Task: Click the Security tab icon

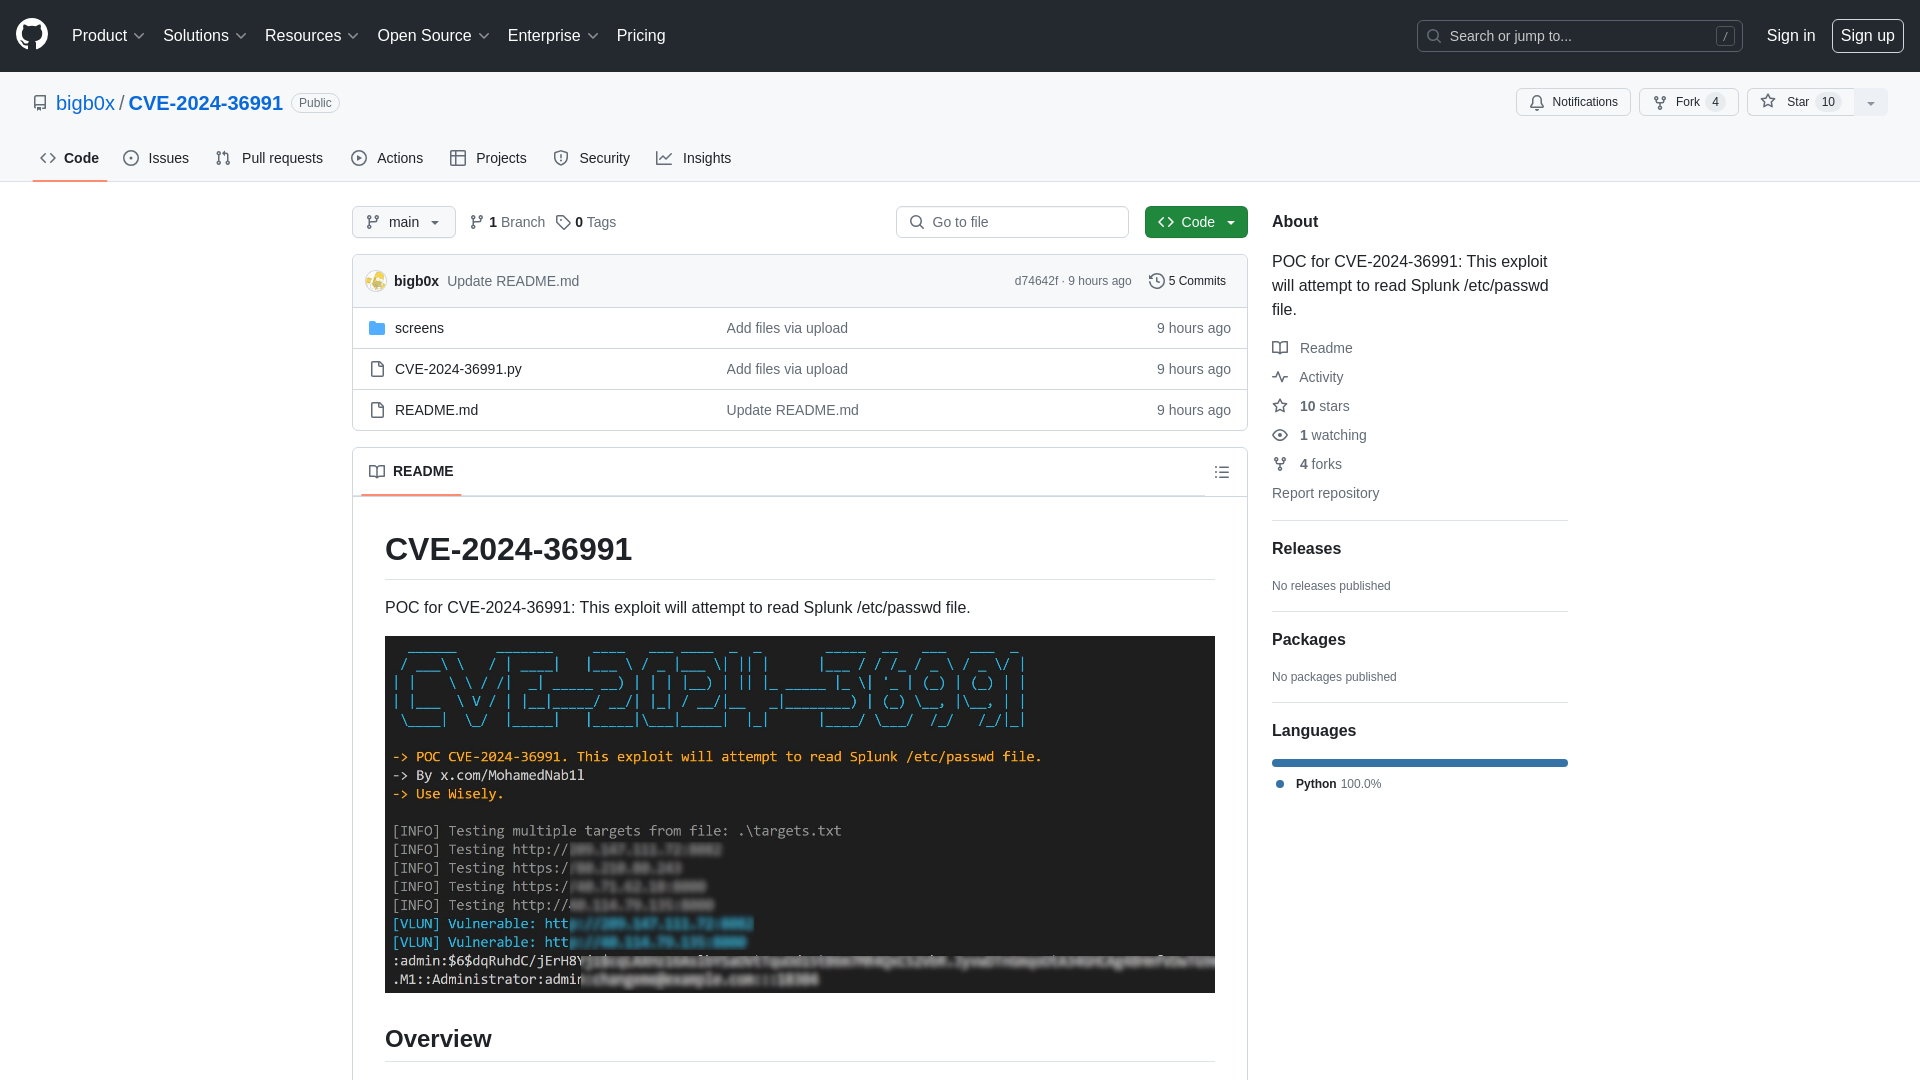Action: tap(560, 157)
